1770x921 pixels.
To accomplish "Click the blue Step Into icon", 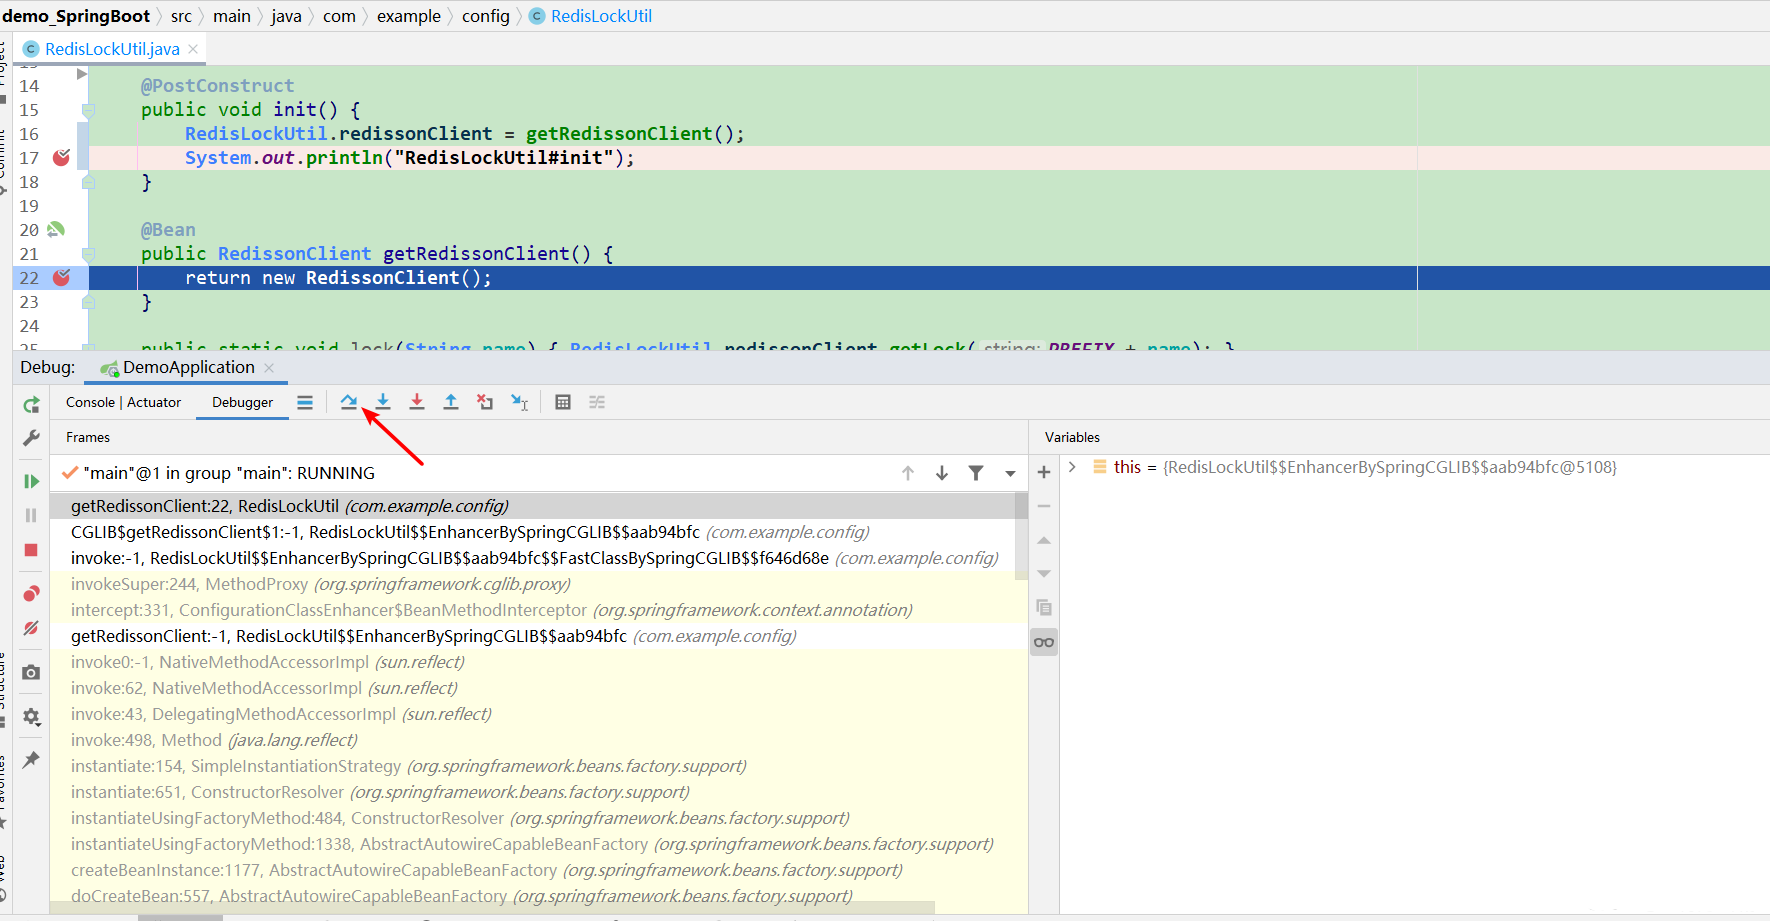I will (x=383, y=402).
